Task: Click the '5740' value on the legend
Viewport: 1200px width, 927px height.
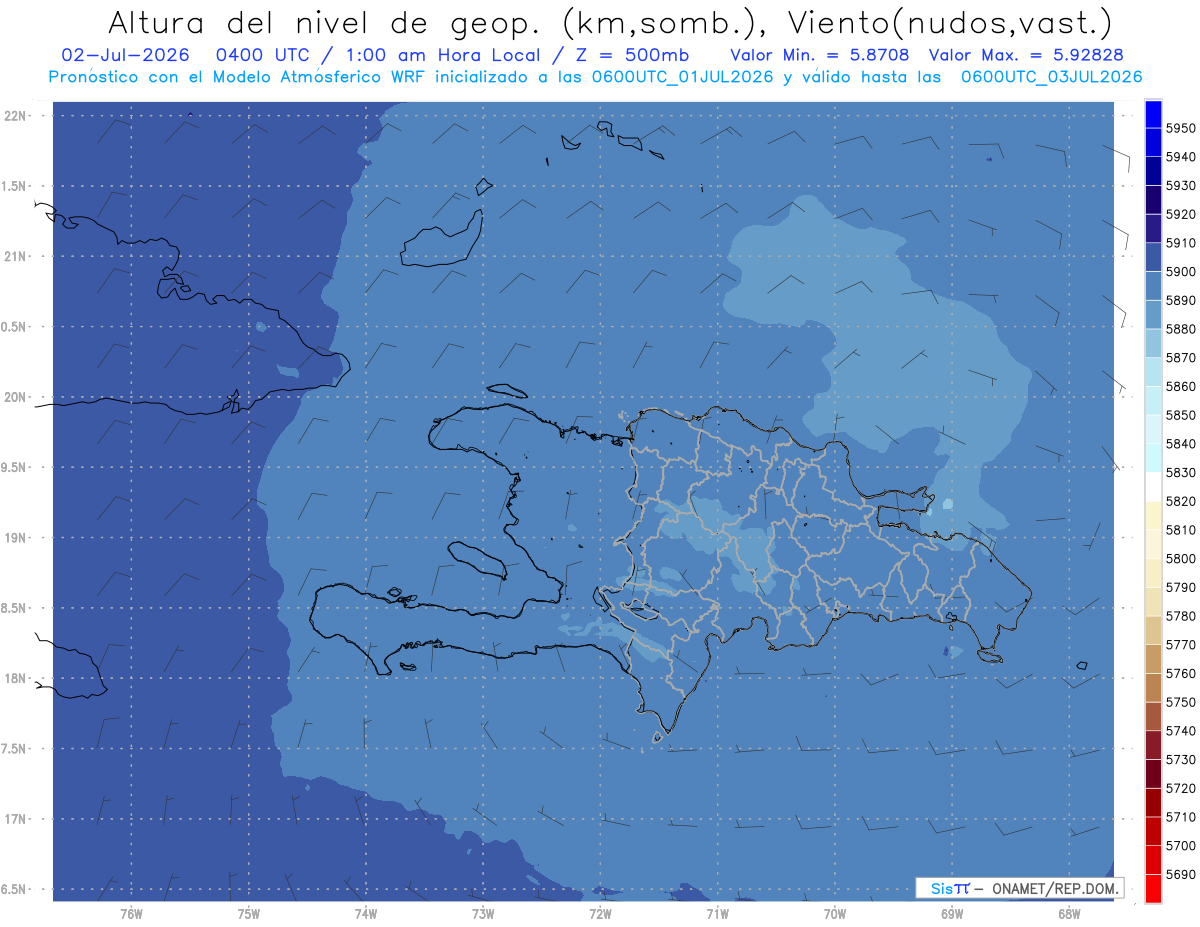Action: pos(1181,731)
